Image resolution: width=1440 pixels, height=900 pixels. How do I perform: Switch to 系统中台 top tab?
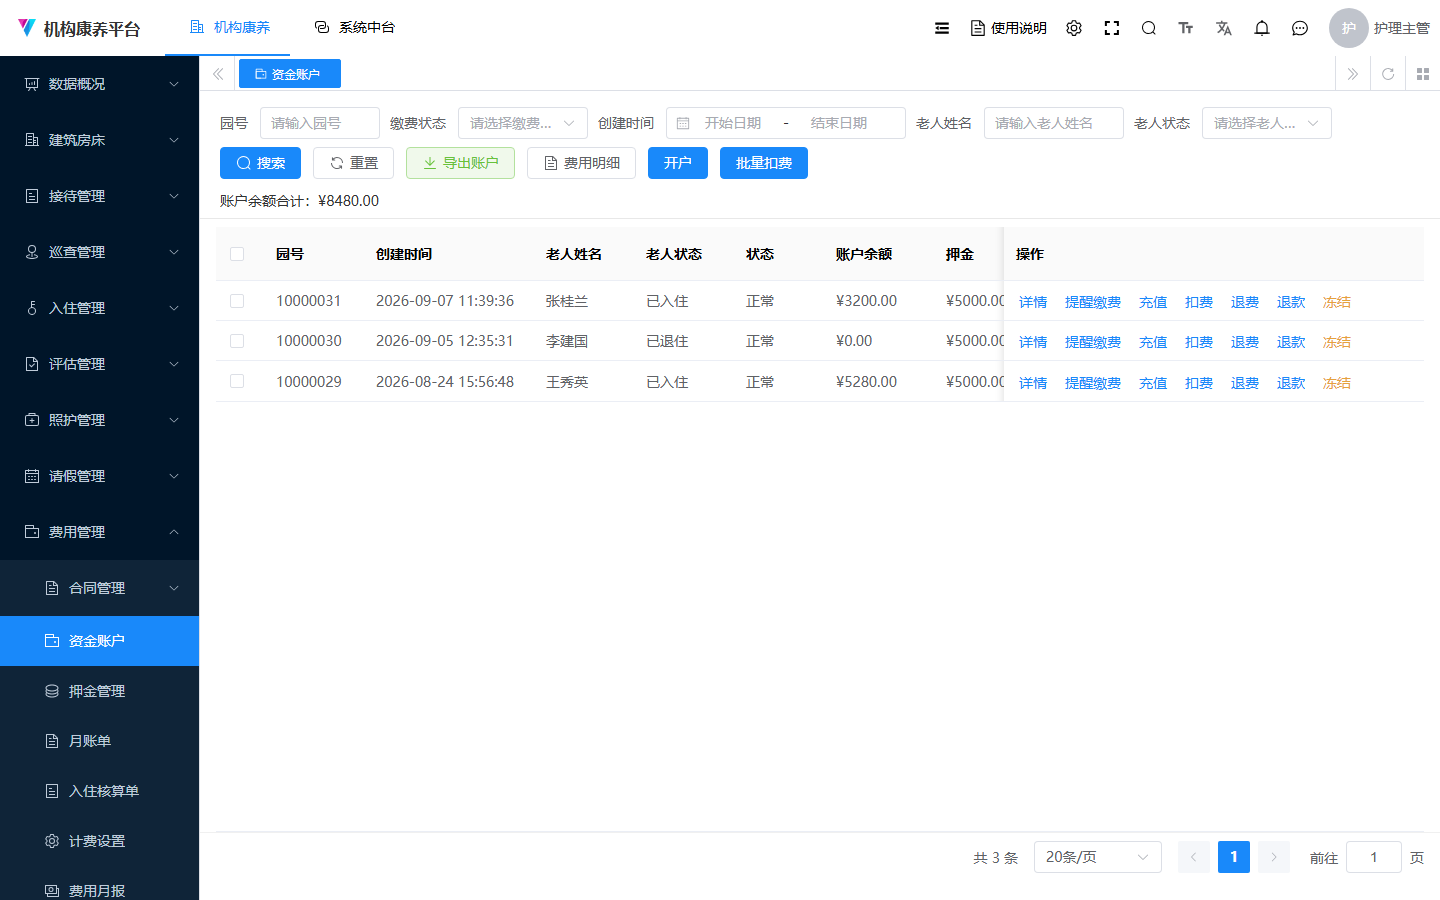[354, 27]
